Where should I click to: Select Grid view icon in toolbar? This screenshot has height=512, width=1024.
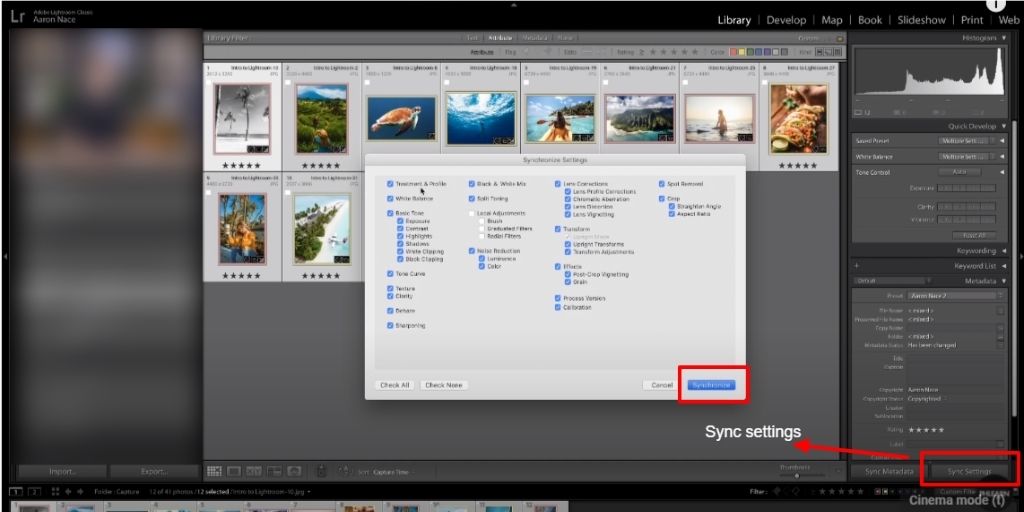[214, 471]
